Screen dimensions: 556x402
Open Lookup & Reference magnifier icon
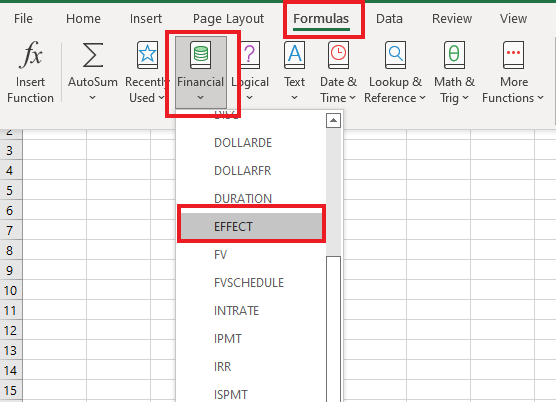395,55
